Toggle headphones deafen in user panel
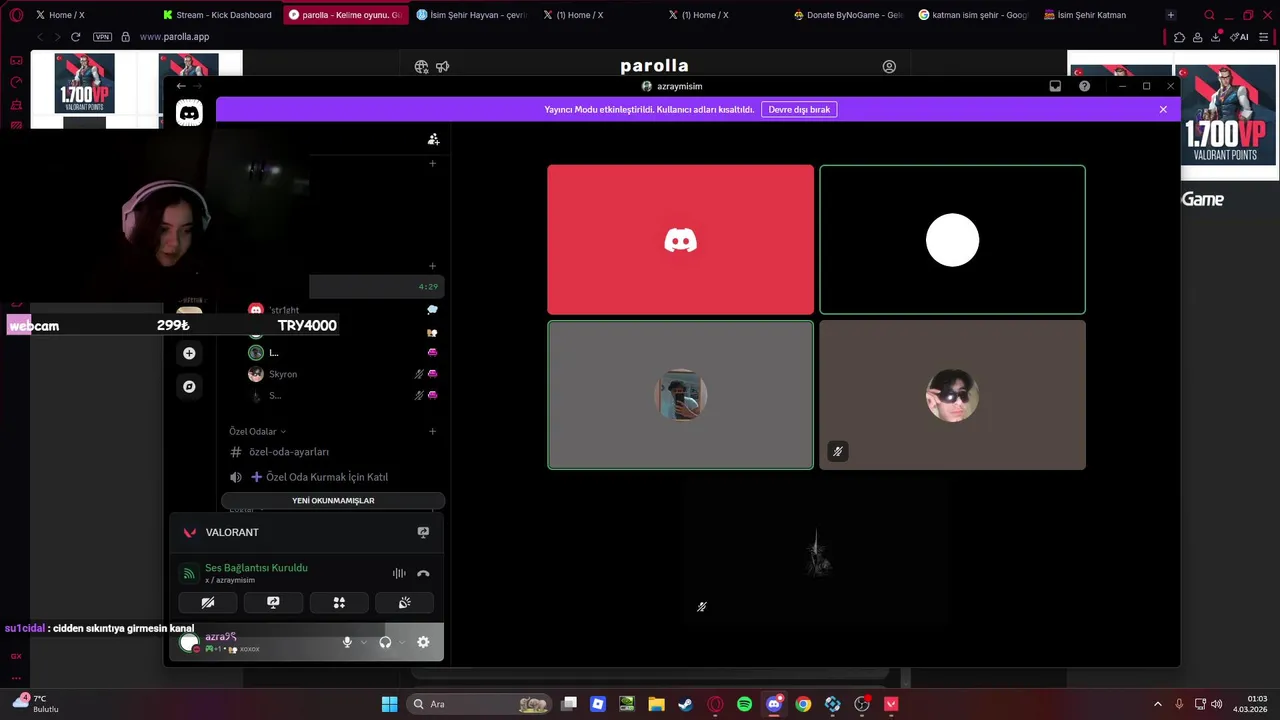Screen dimensions: 1280x720 [385, 642]
